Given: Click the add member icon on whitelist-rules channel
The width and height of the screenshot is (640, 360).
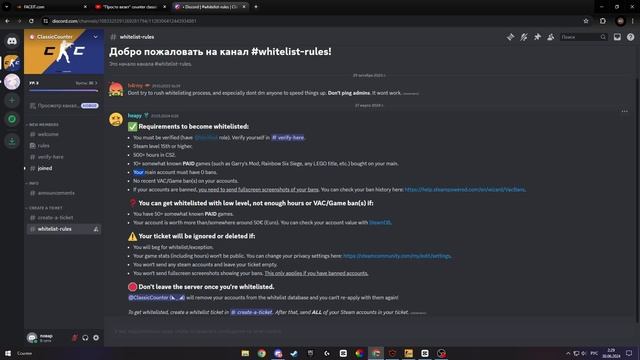Looking at the screenshot, I should click(96, 229).
